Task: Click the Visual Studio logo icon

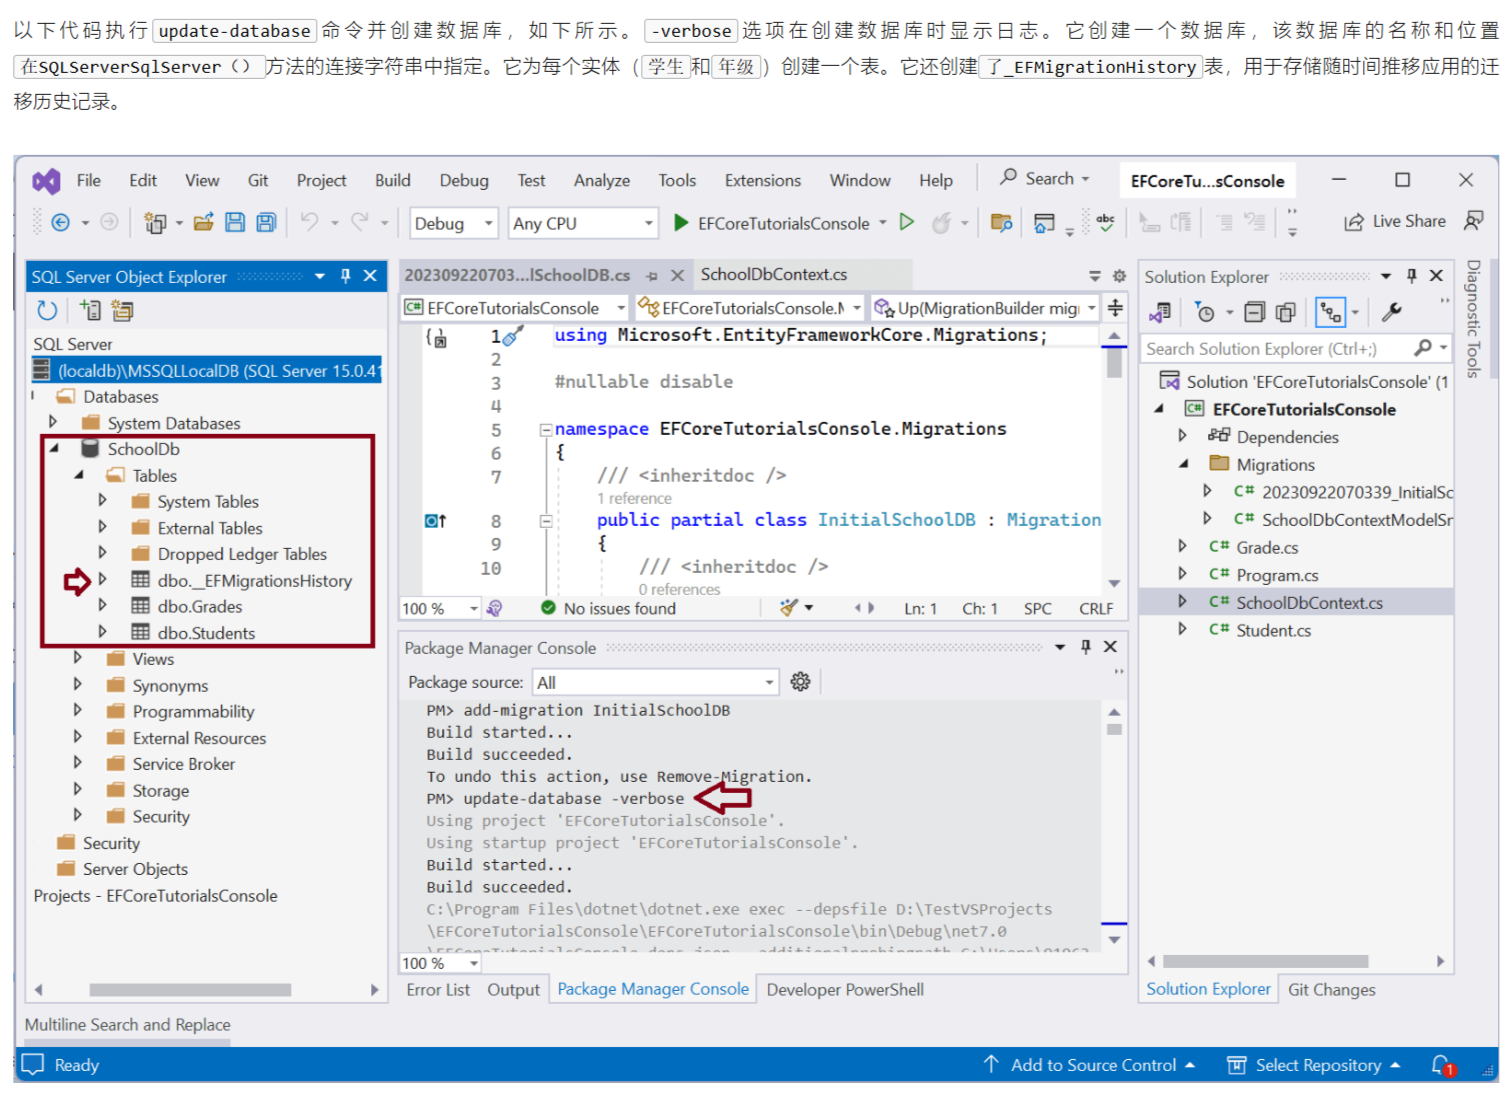Action: (x=46, y=181)
